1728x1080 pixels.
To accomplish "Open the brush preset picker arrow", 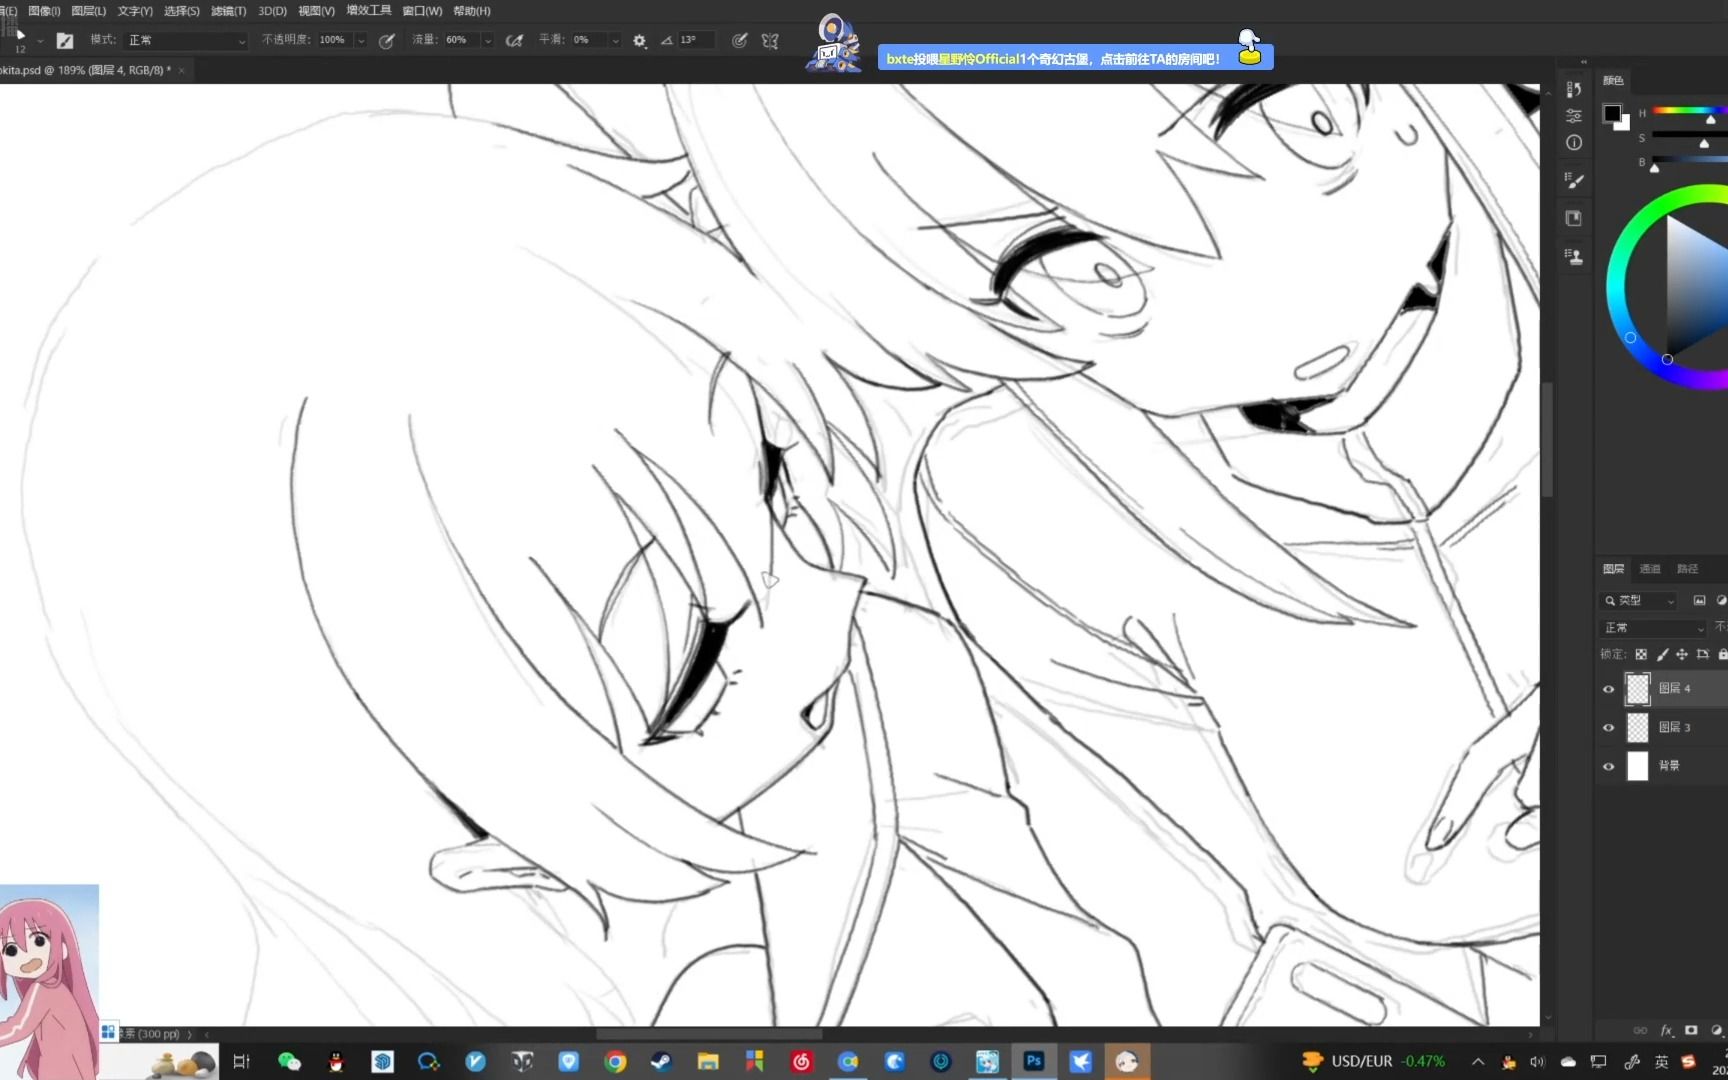I will pyautogui.click(x=40, y=41).
